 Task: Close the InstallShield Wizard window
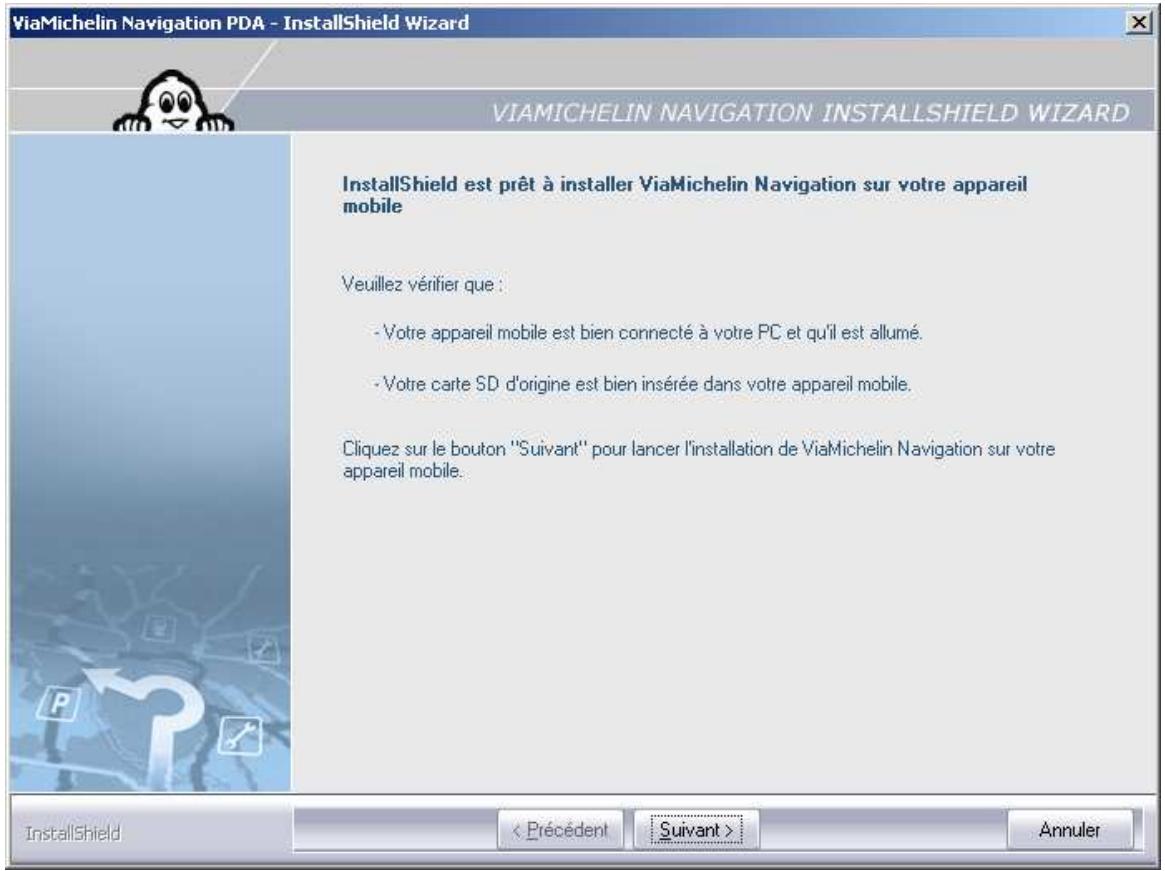tap(1139, 23)
